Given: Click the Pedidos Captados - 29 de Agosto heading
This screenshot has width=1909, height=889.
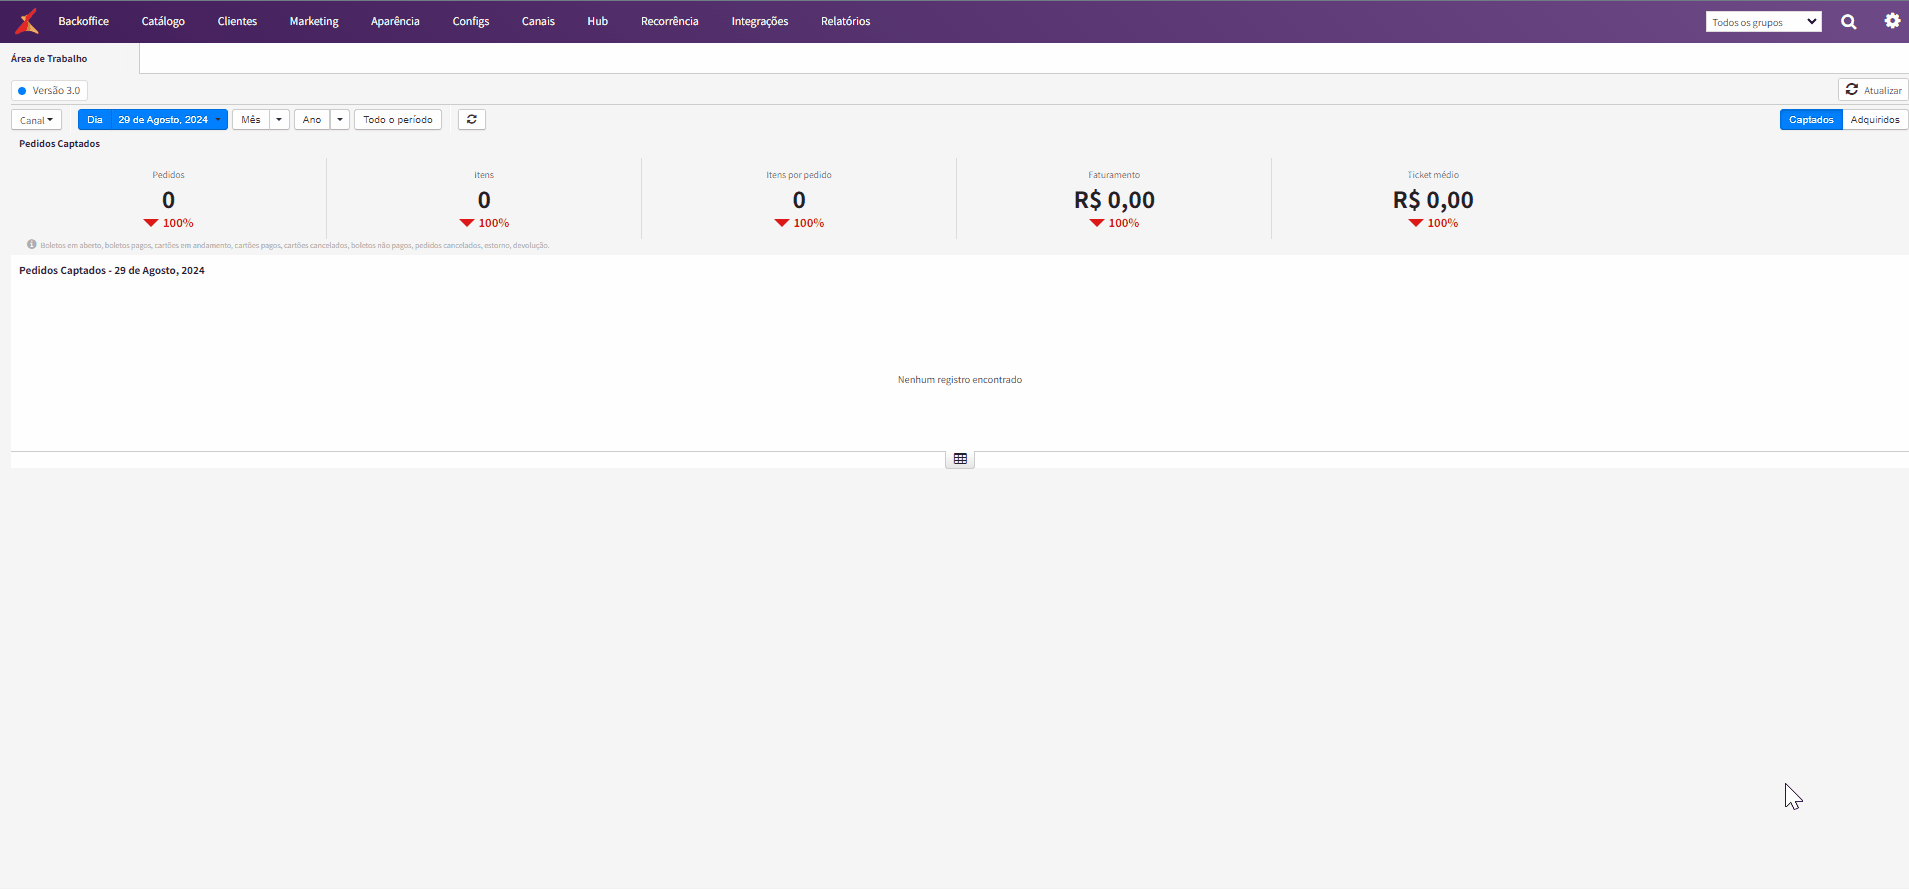Looking at the screenshot, I should pyautogui.click(x=112, y=271).
